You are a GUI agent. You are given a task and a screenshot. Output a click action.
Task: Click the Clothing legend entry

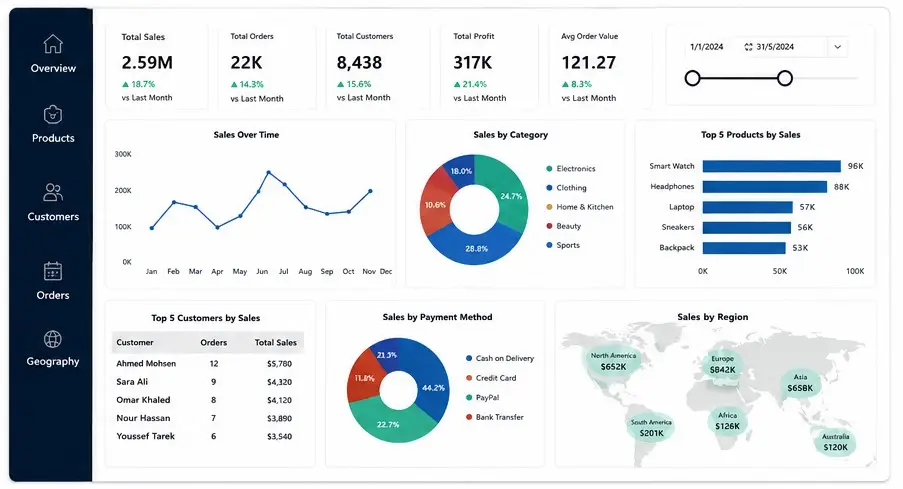coord(566,188)
